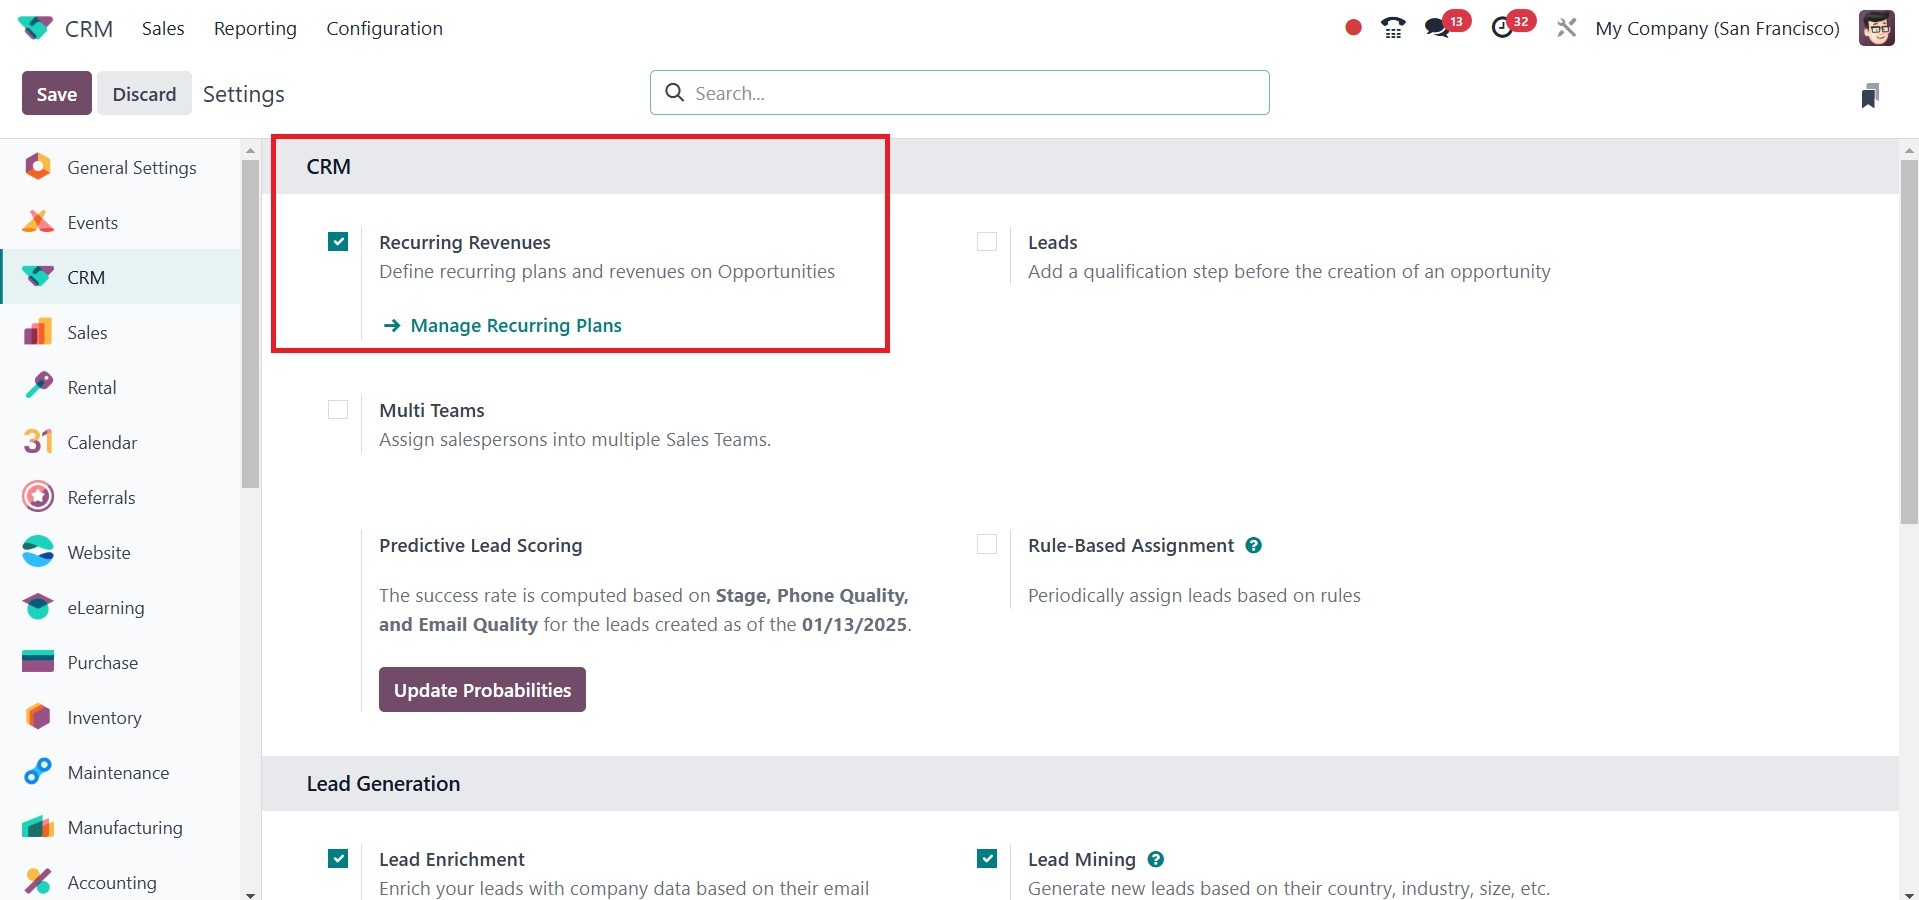Open the activities clock icon
The width and height of the screenshot is (1919, 900).
pyautogui.click(x=1502, y=28)
